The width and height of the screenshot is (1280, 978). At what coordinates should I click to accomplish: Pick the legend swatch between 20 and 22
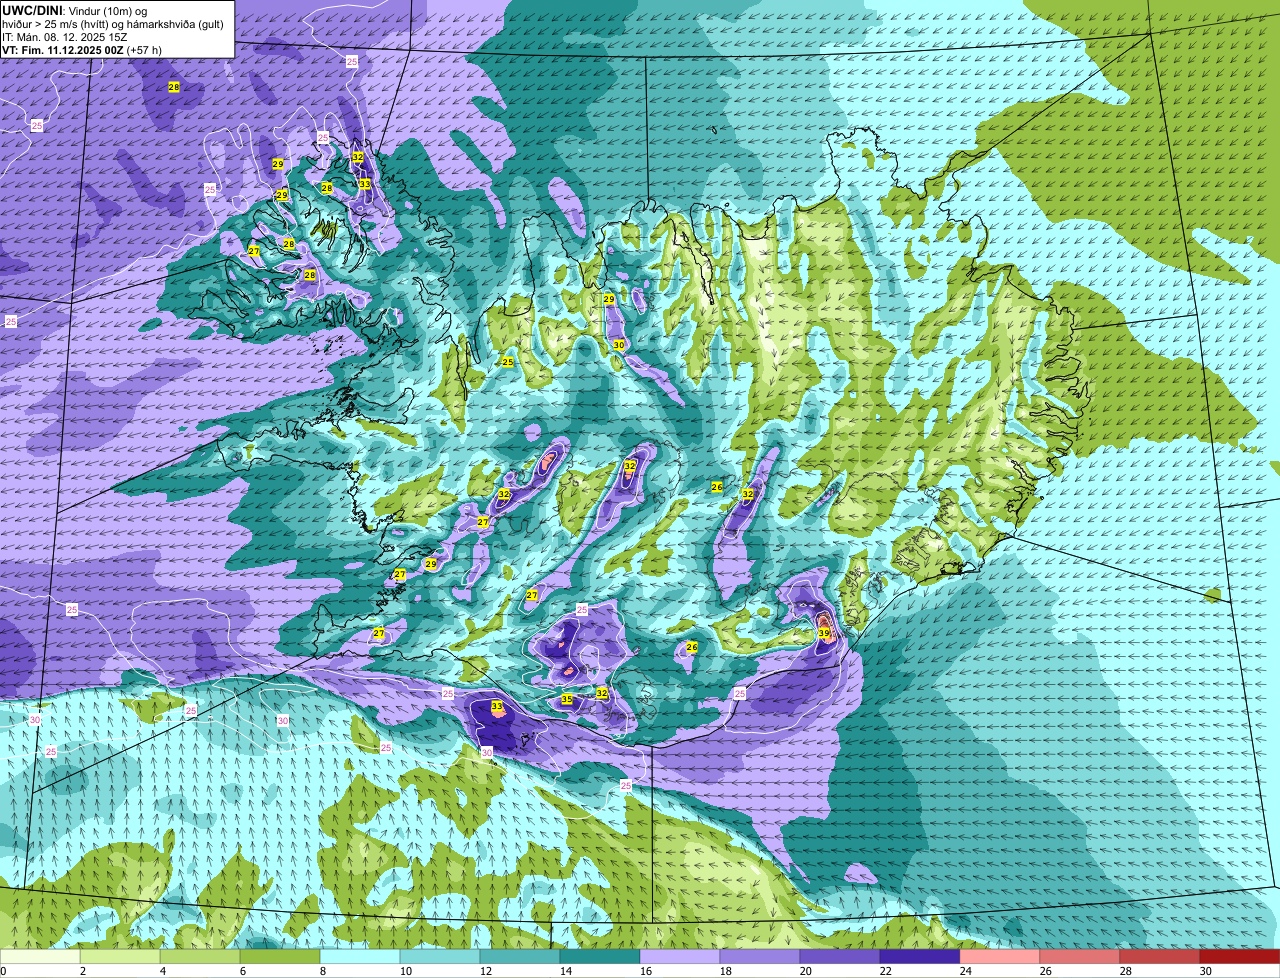pyautogui.click(x=840, y=957)
